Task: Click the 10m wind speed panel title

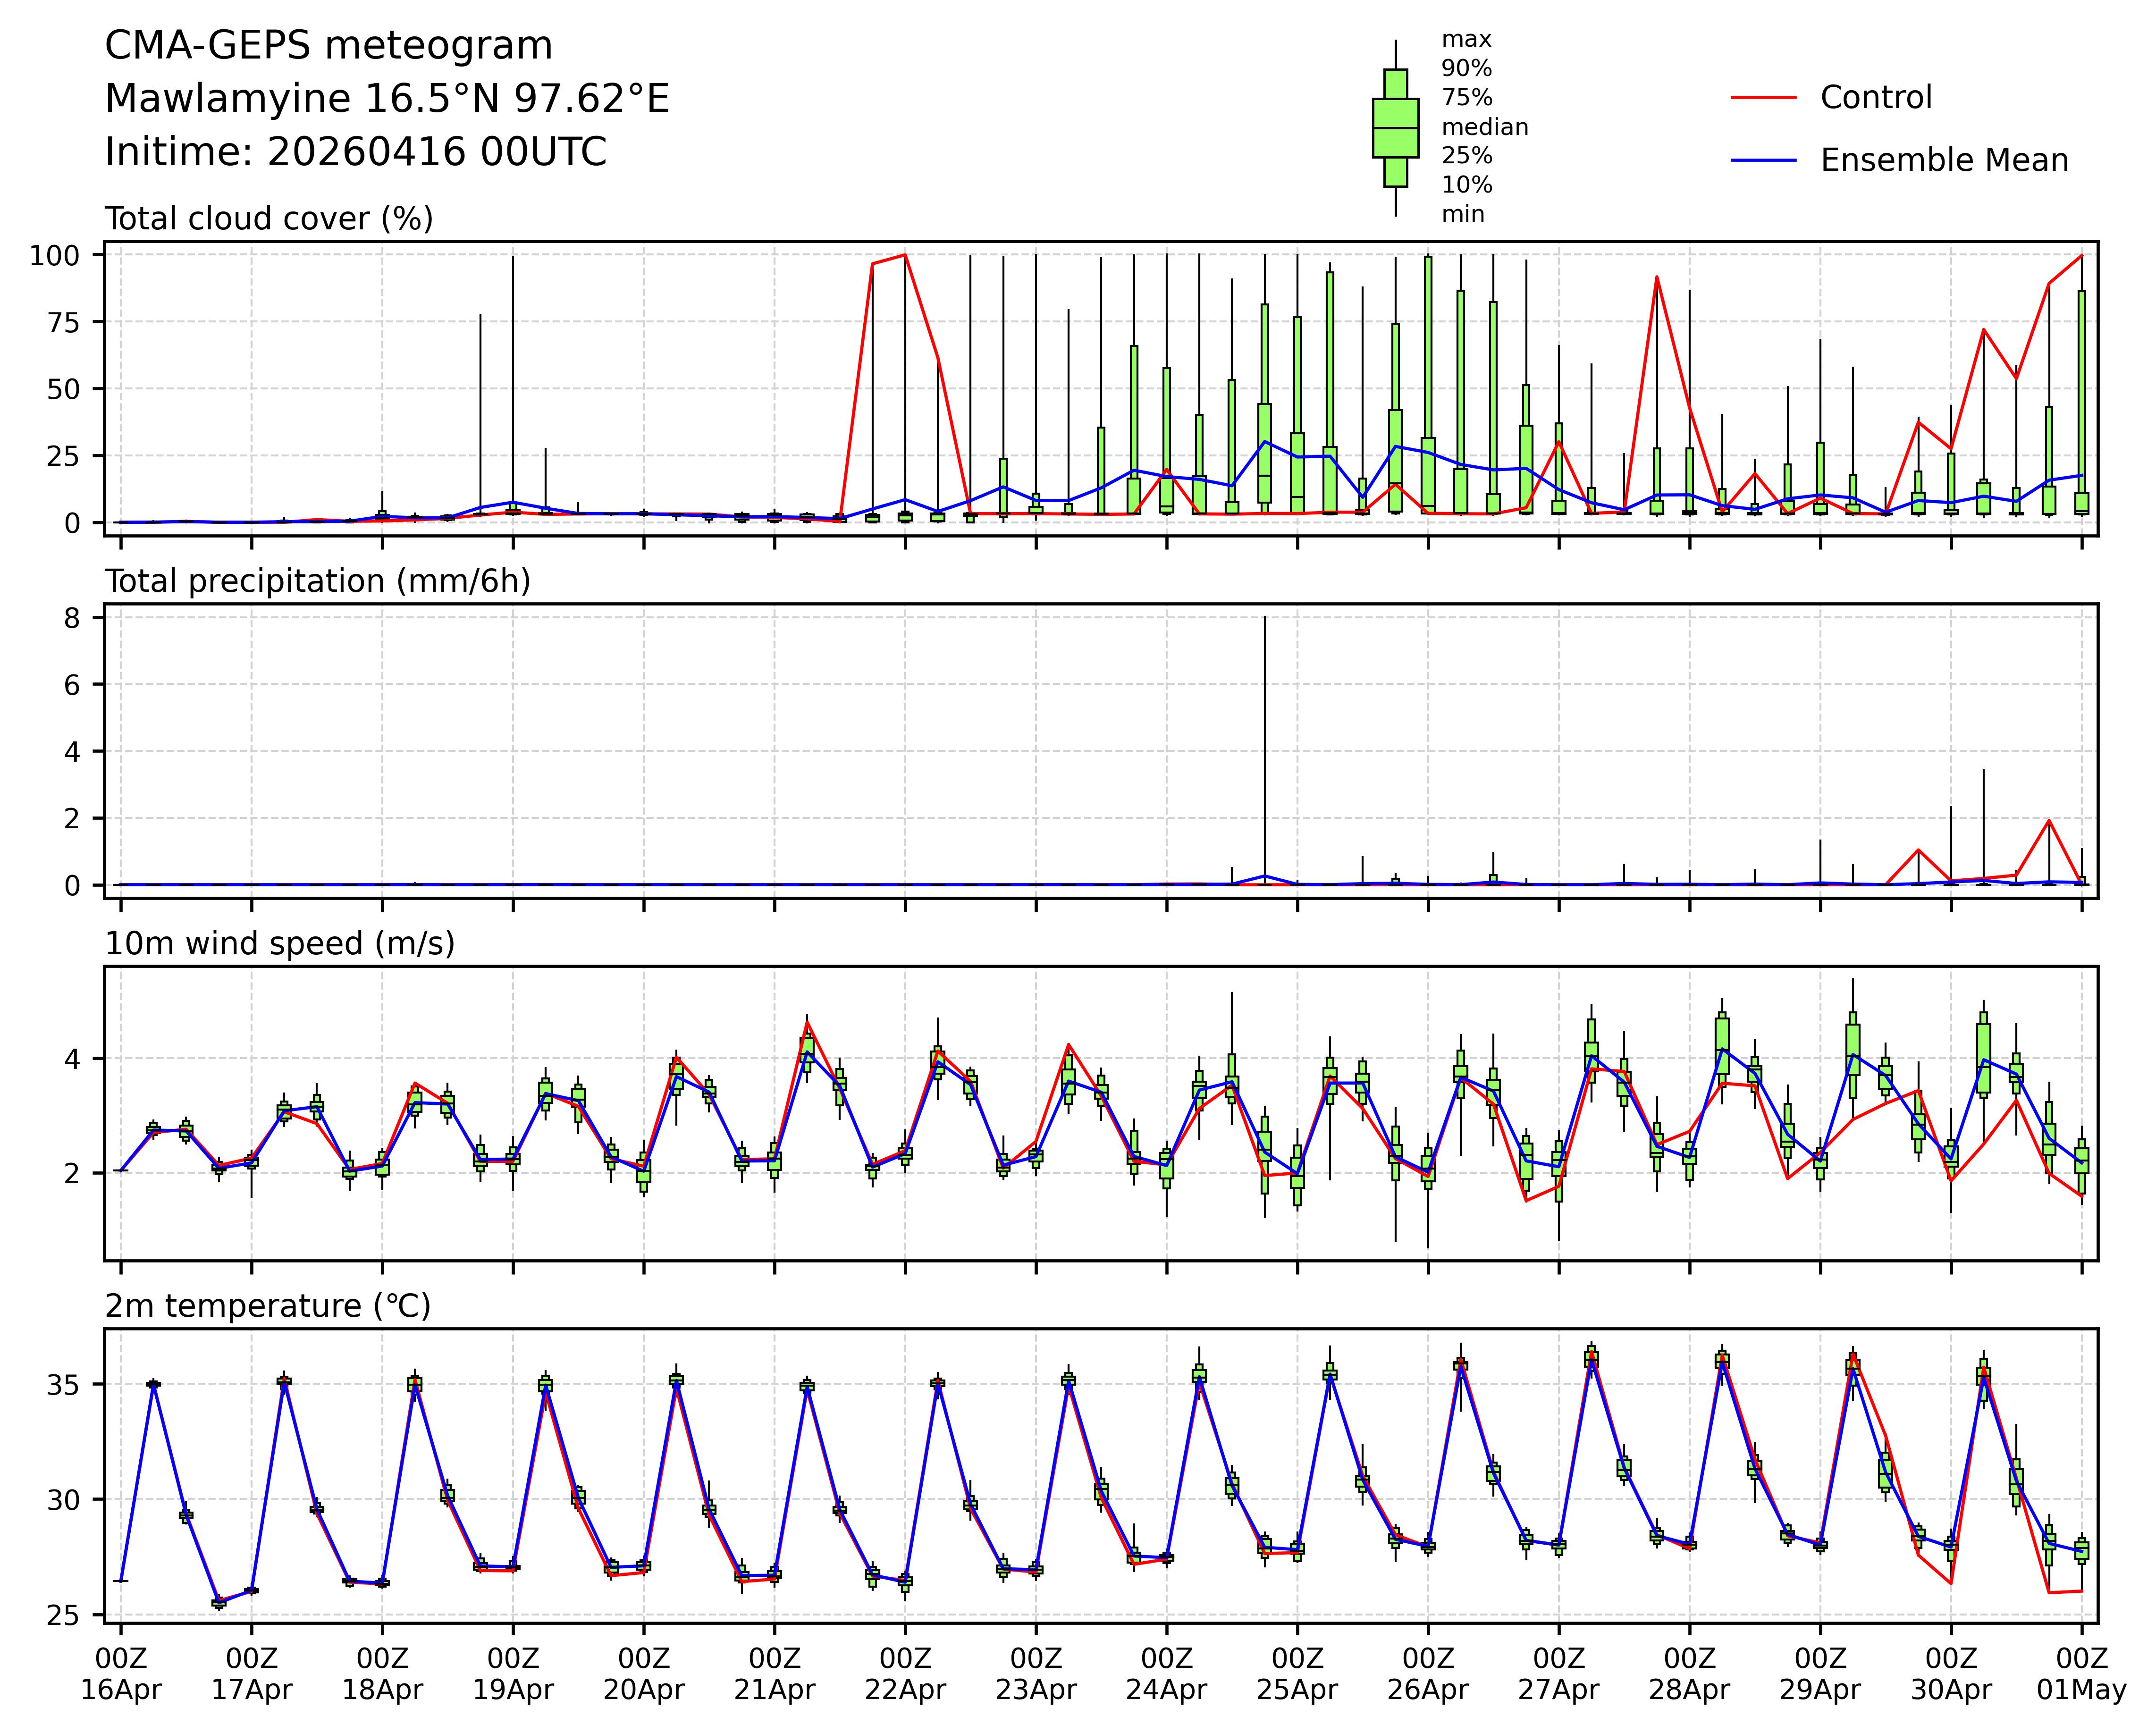Action: tap(280, 943)
